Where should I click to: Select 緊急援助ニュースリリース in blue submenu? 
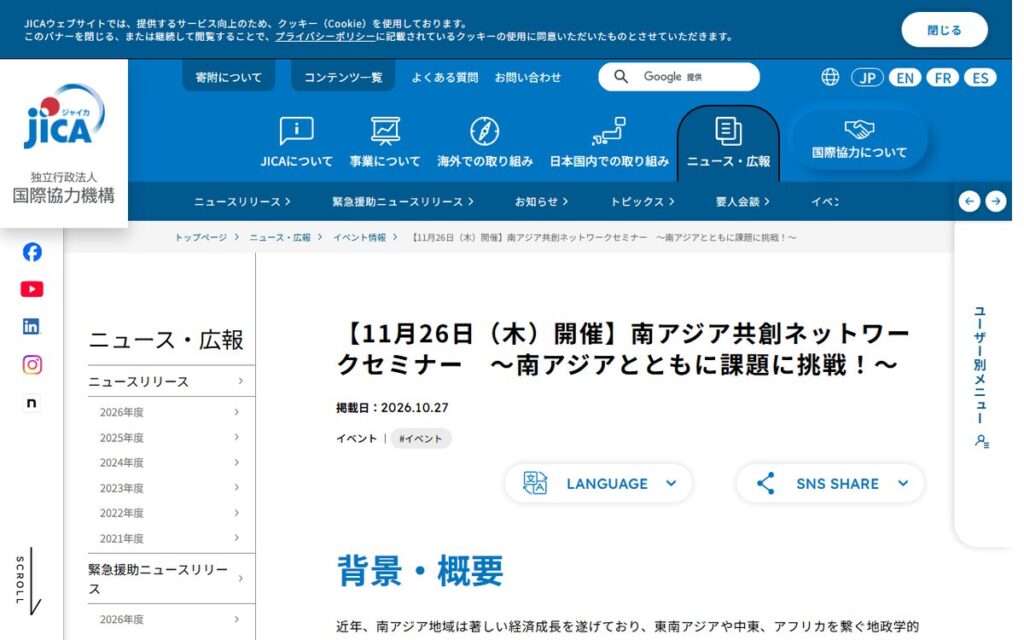pyautogui.click(x=403, y=202)
